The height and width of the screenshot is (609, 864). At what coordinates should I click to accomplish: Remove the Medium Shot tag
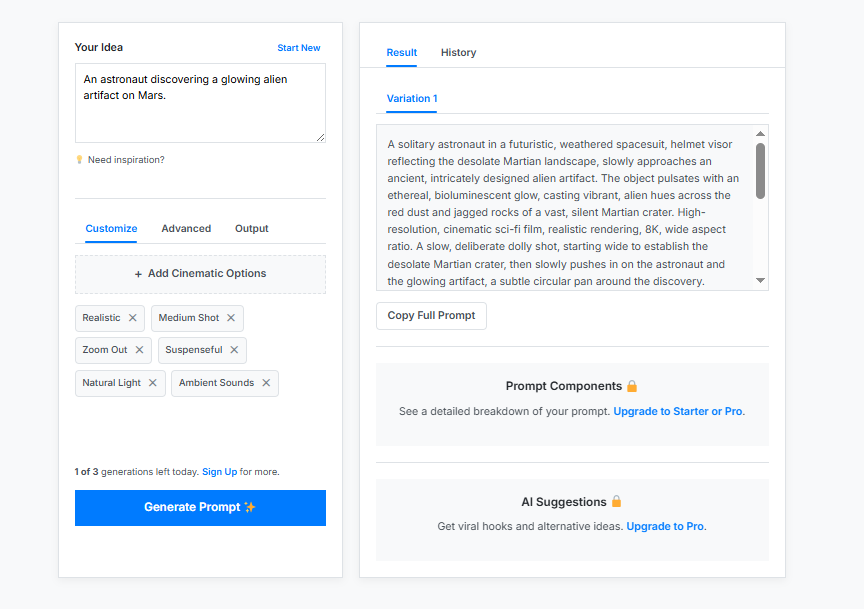pos(231,318)
